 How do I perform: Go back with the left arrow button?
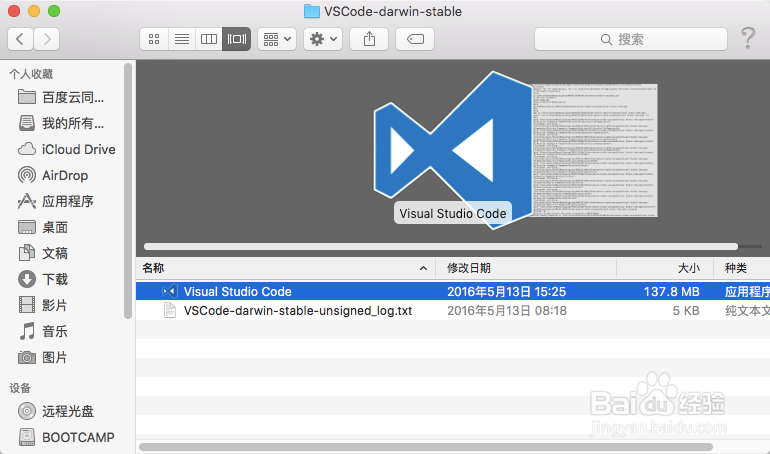coord(20,39)
